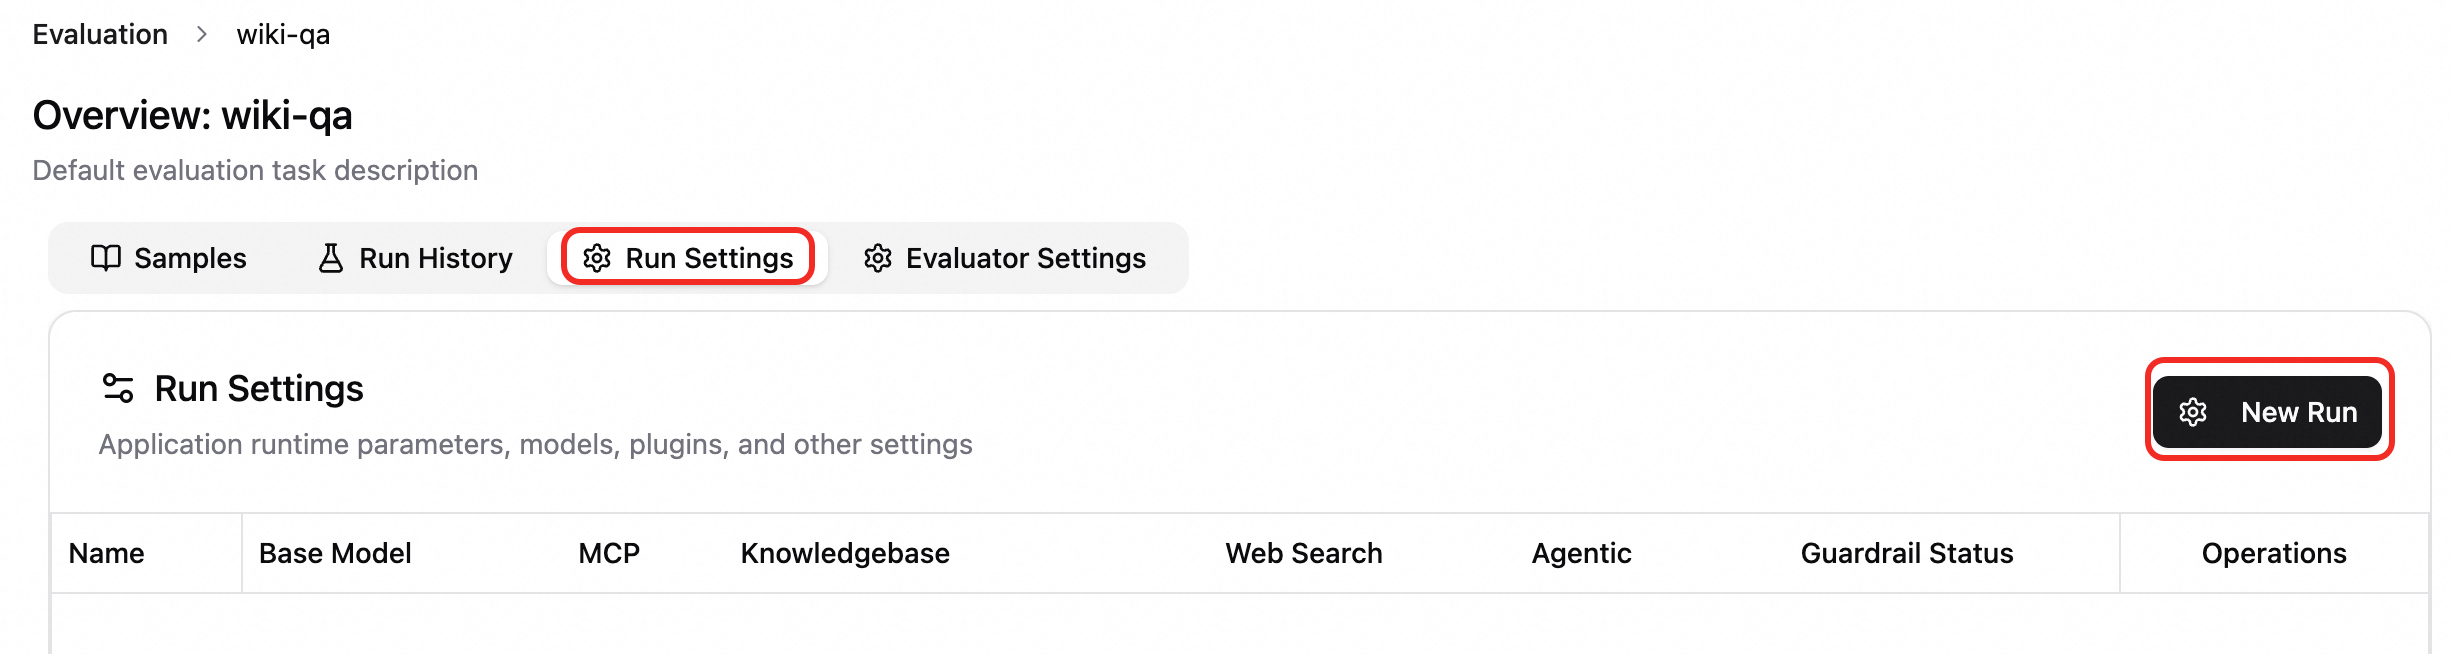Switch to the Samples tab
Viewport: 2450px width, 654px height.
point(169,258)
